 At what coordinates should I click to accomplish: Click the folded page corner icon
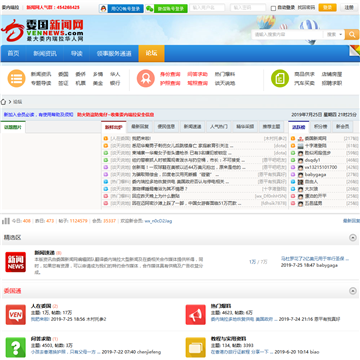354,51
